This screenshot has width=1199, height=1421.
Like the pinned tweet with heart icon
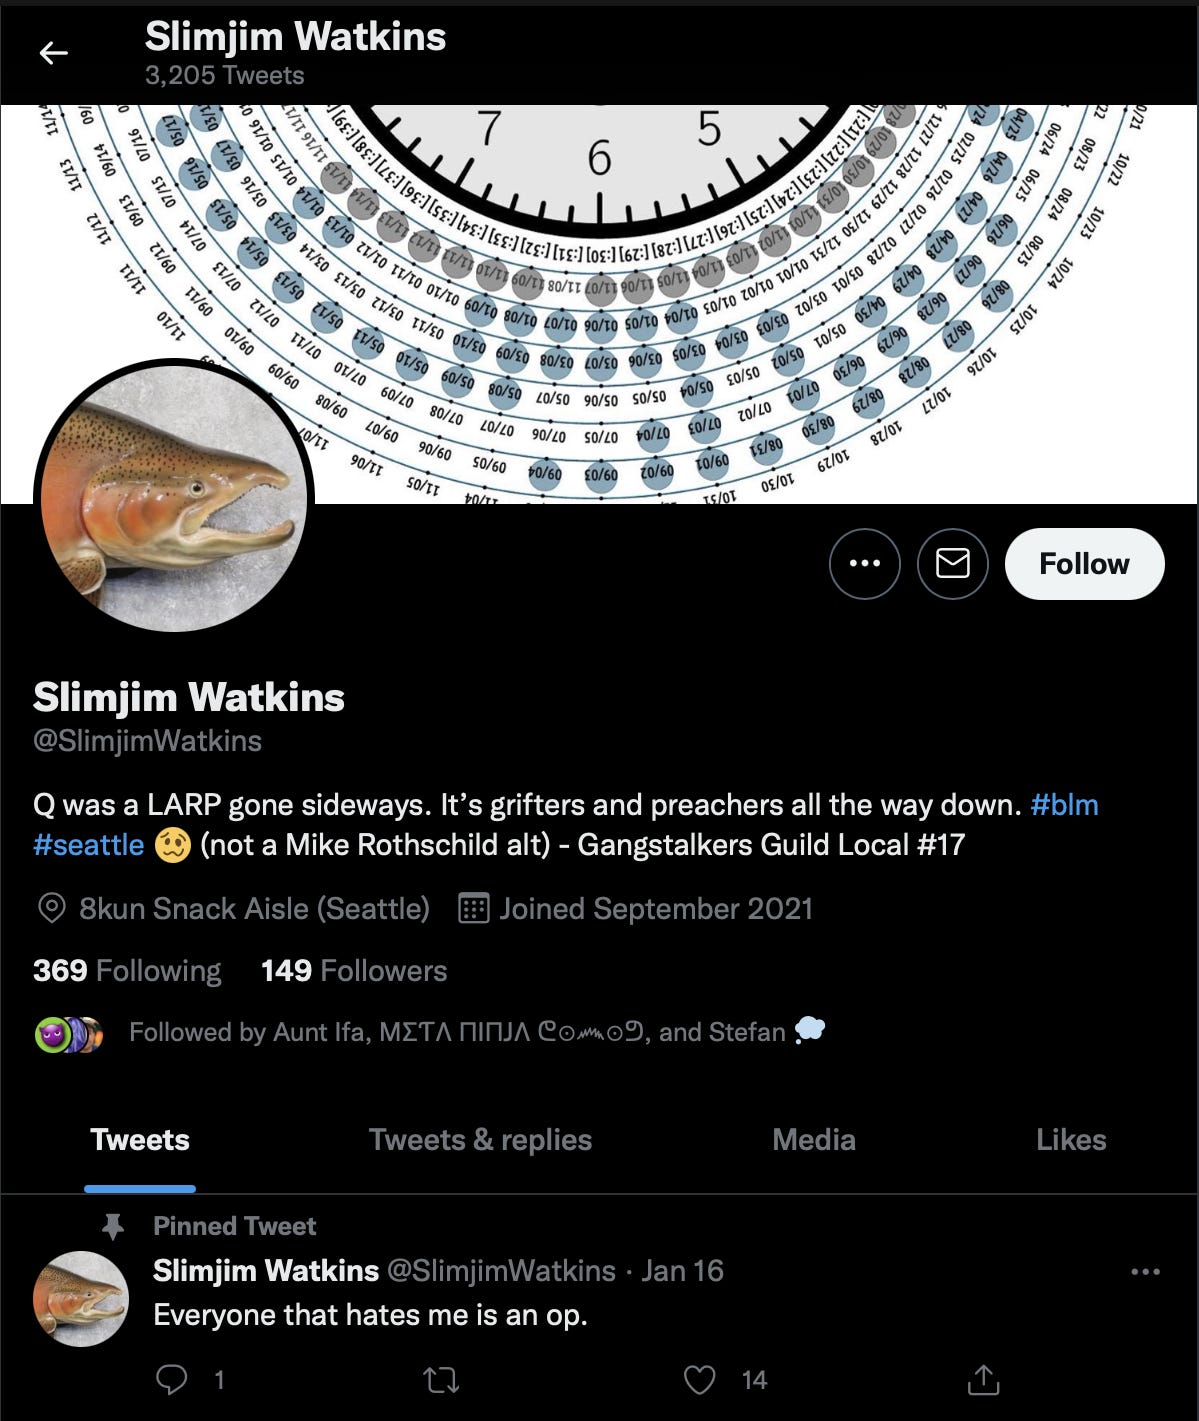click(699, 1380)
